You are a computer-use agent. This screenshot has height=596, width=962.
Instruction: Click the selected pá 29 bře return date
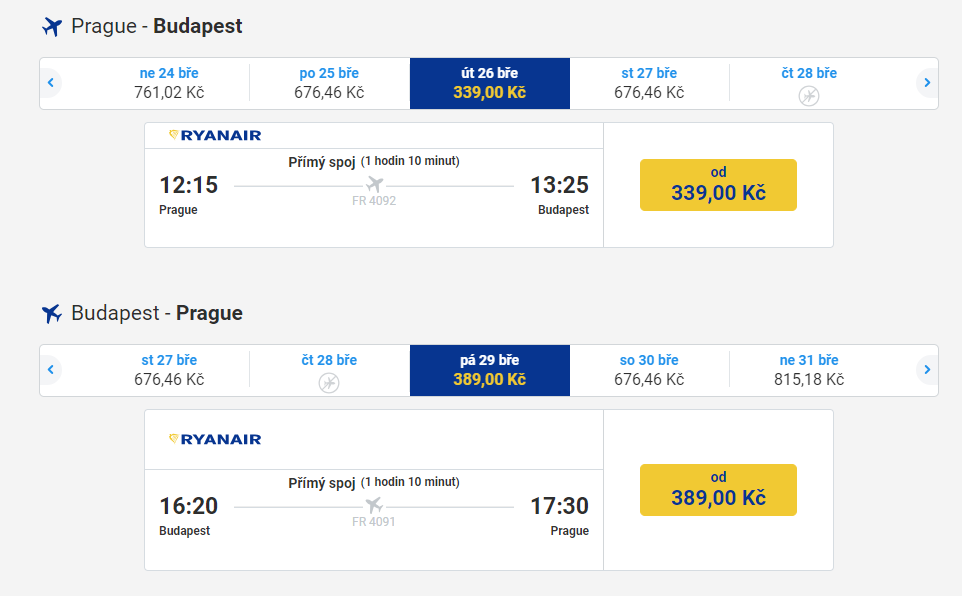(489, 370)
